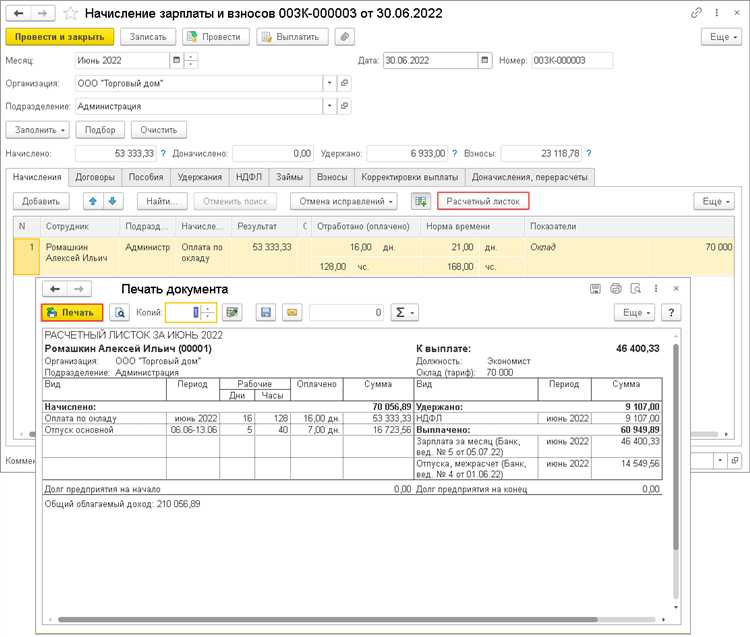Image resolution: width=750 pixels, height=637 pixels.
Task: Open Организация dropdown list
Action: [330, 83]
